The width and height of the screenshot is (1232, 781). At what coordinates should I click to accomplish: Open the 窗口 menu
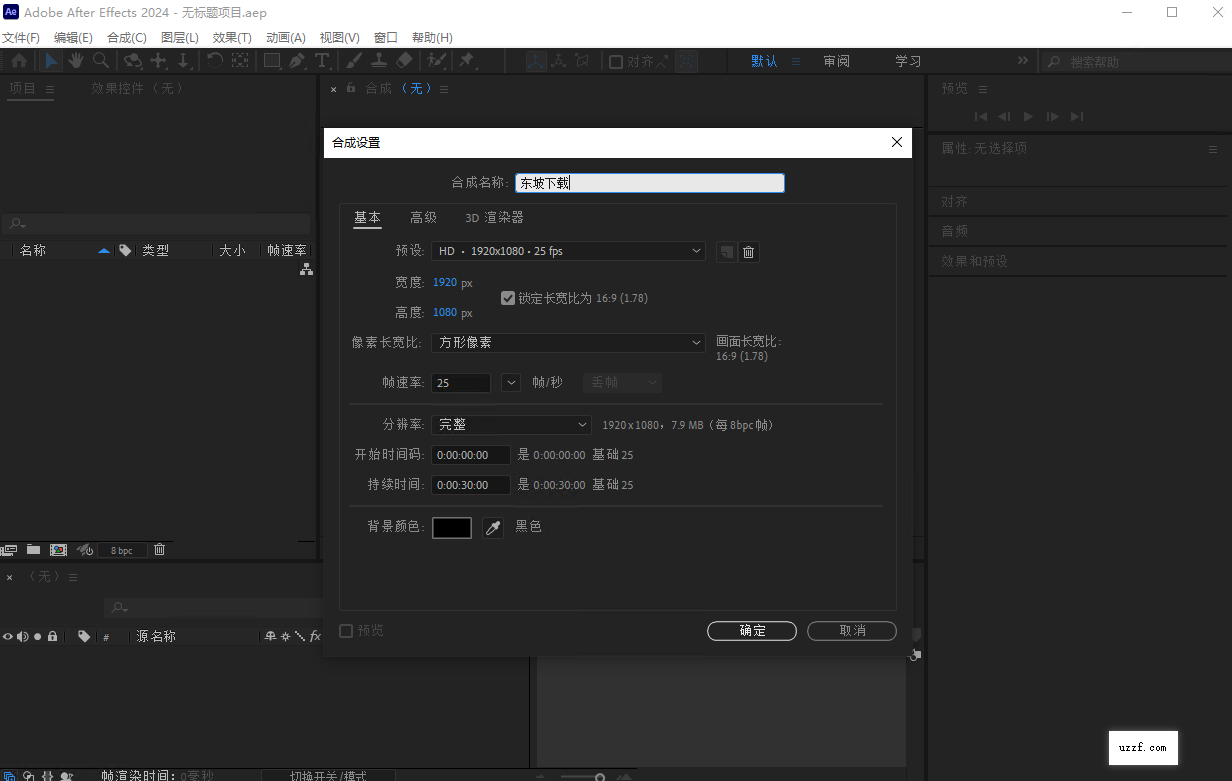[385, 37]
